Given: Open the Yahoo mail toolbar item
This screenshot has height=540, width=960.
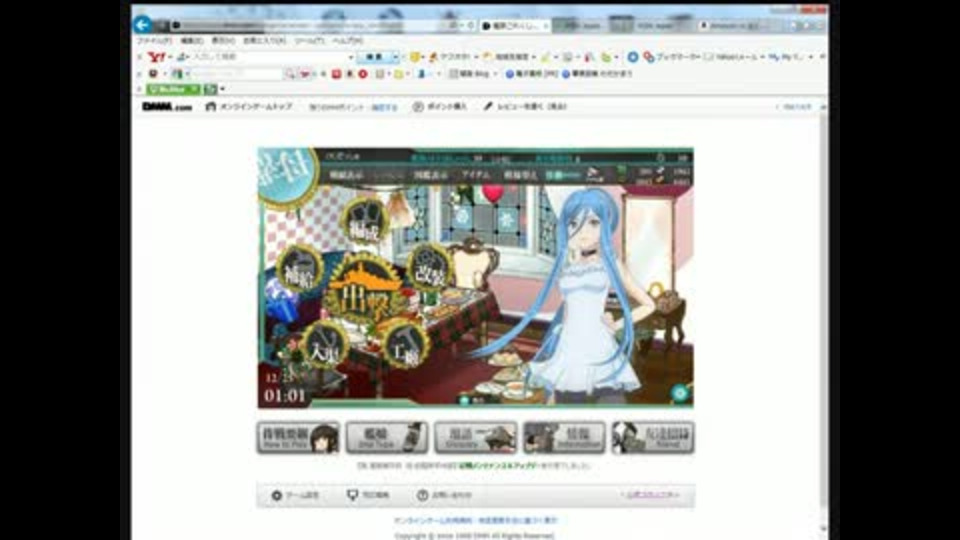Looking at the screenshot, I should point(730,57).
